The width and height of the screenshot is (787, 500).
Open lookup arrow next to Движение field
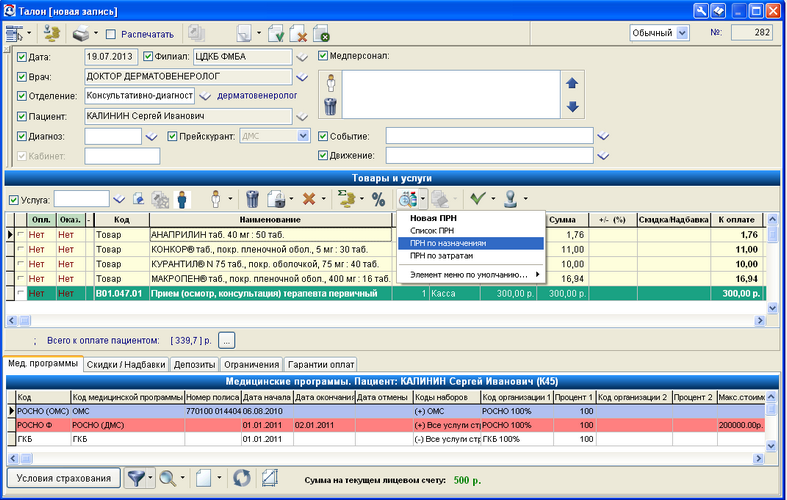pyautogui.click(x=603, y=156)
